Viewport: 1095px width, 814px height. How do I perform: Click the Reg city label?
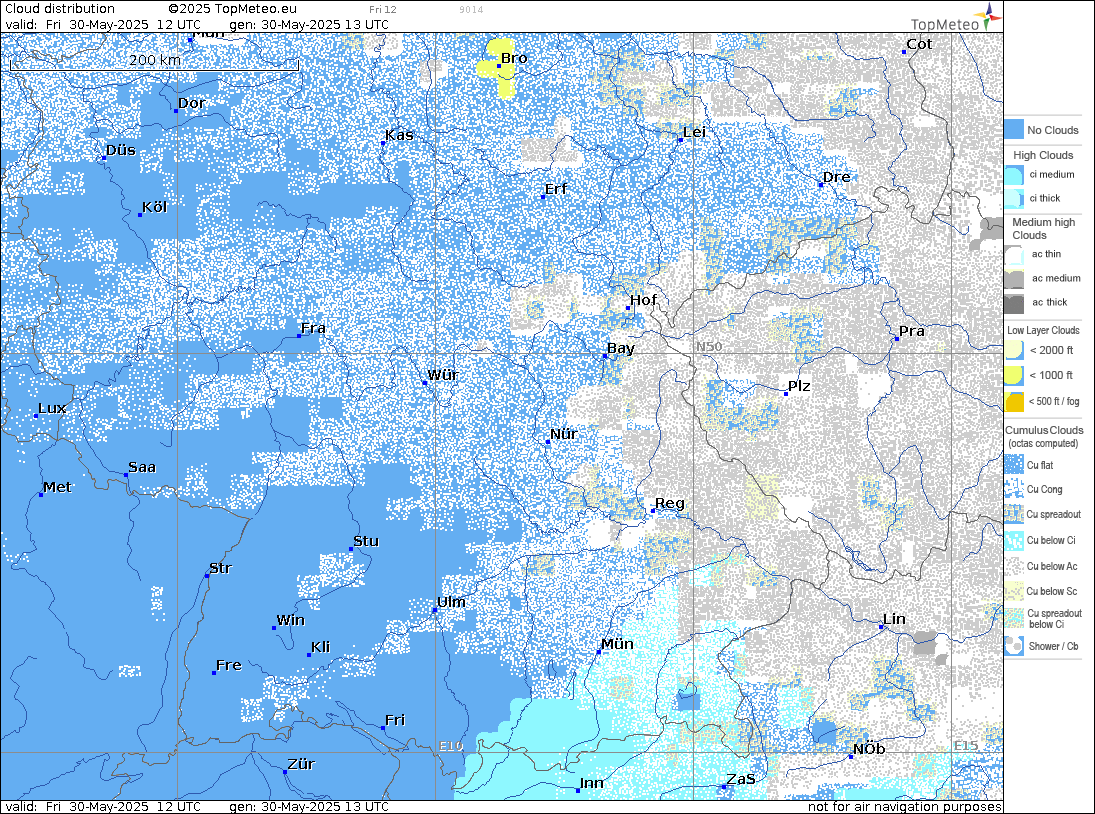pyautogui.click(x=670, y=503)
